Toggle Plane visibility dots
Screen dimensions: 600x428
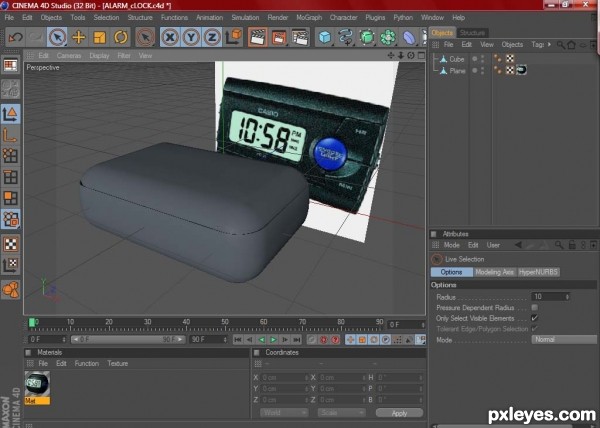(x=482, y=71)
